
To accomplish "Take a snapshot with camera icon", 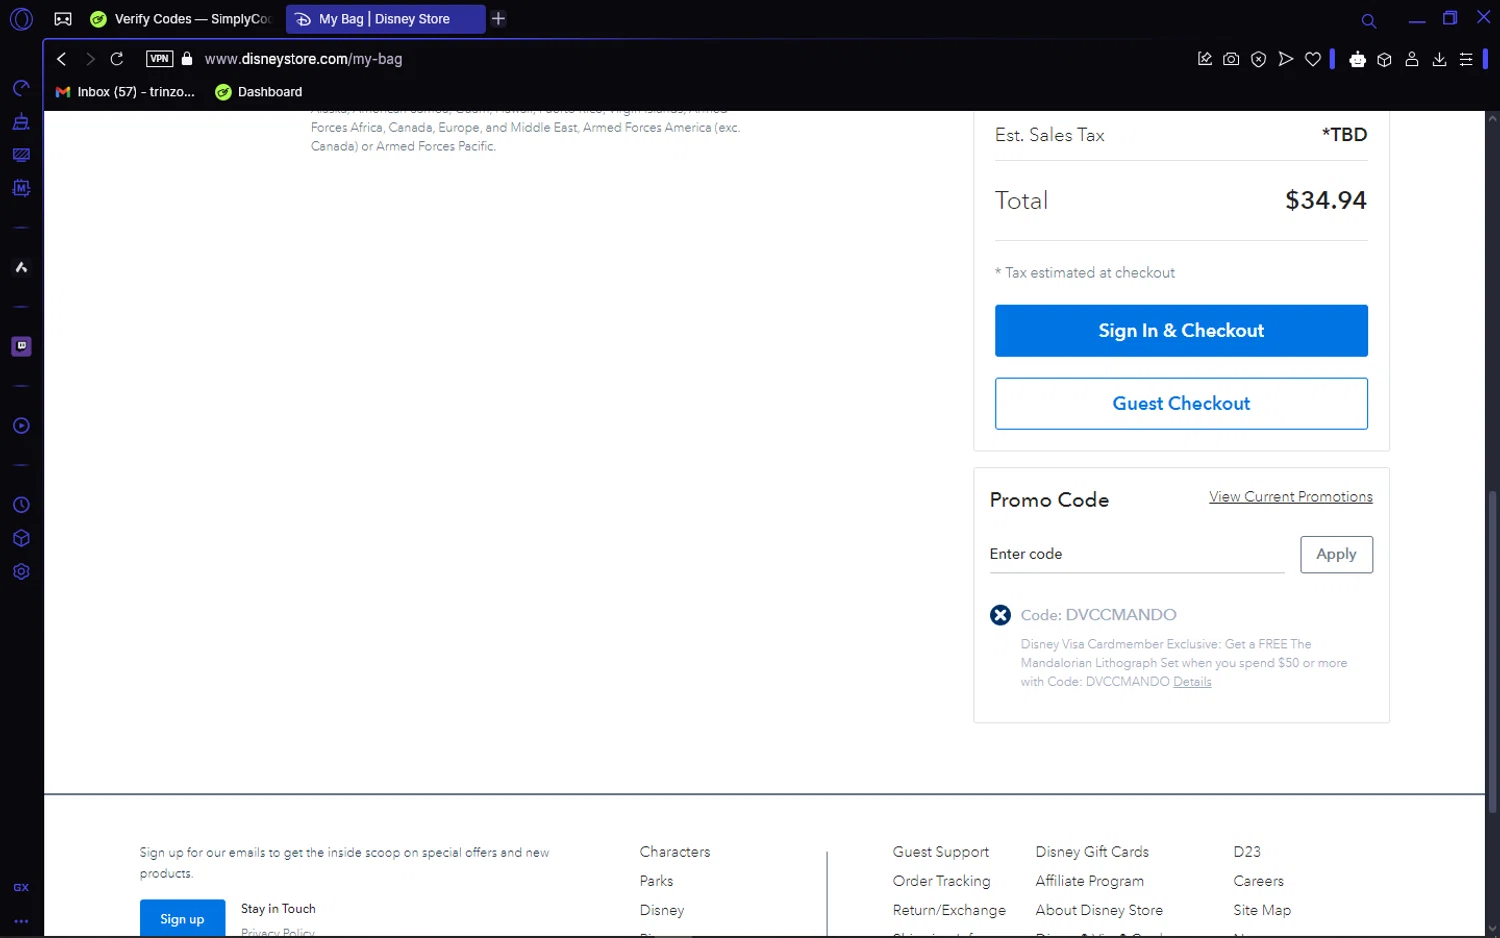I will (x=1231, y=59).
